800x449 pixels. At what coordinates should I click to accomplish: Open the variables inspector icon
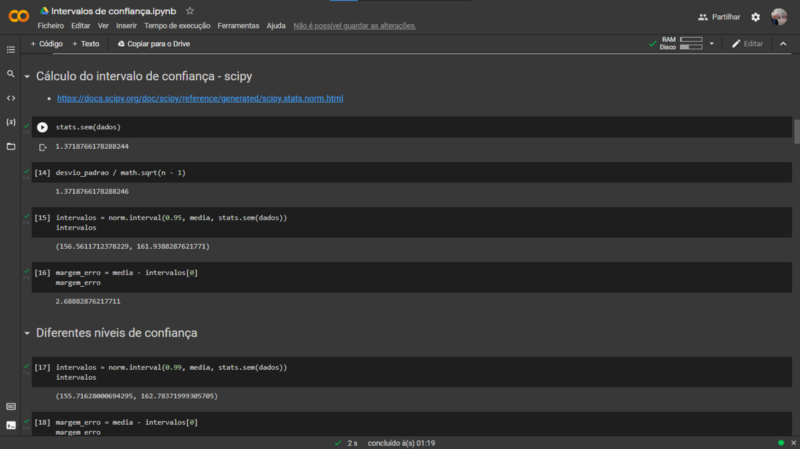pyautogui.click(x=11, y=122)
